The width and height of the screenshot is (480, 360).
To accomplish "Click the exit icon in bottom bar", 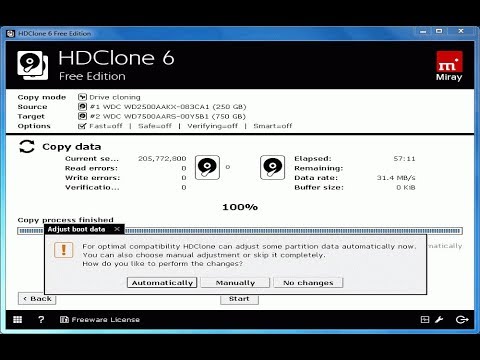I will [x=462, y=320].
